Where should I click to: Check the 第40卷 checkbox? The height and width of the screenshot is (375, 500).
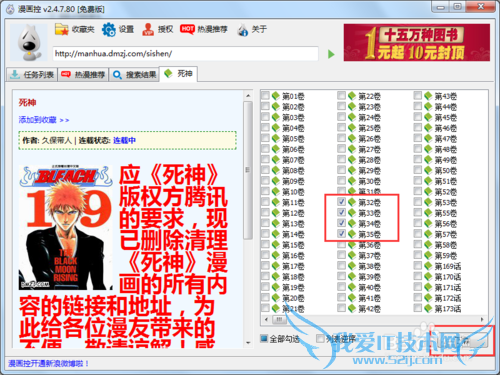341,287
